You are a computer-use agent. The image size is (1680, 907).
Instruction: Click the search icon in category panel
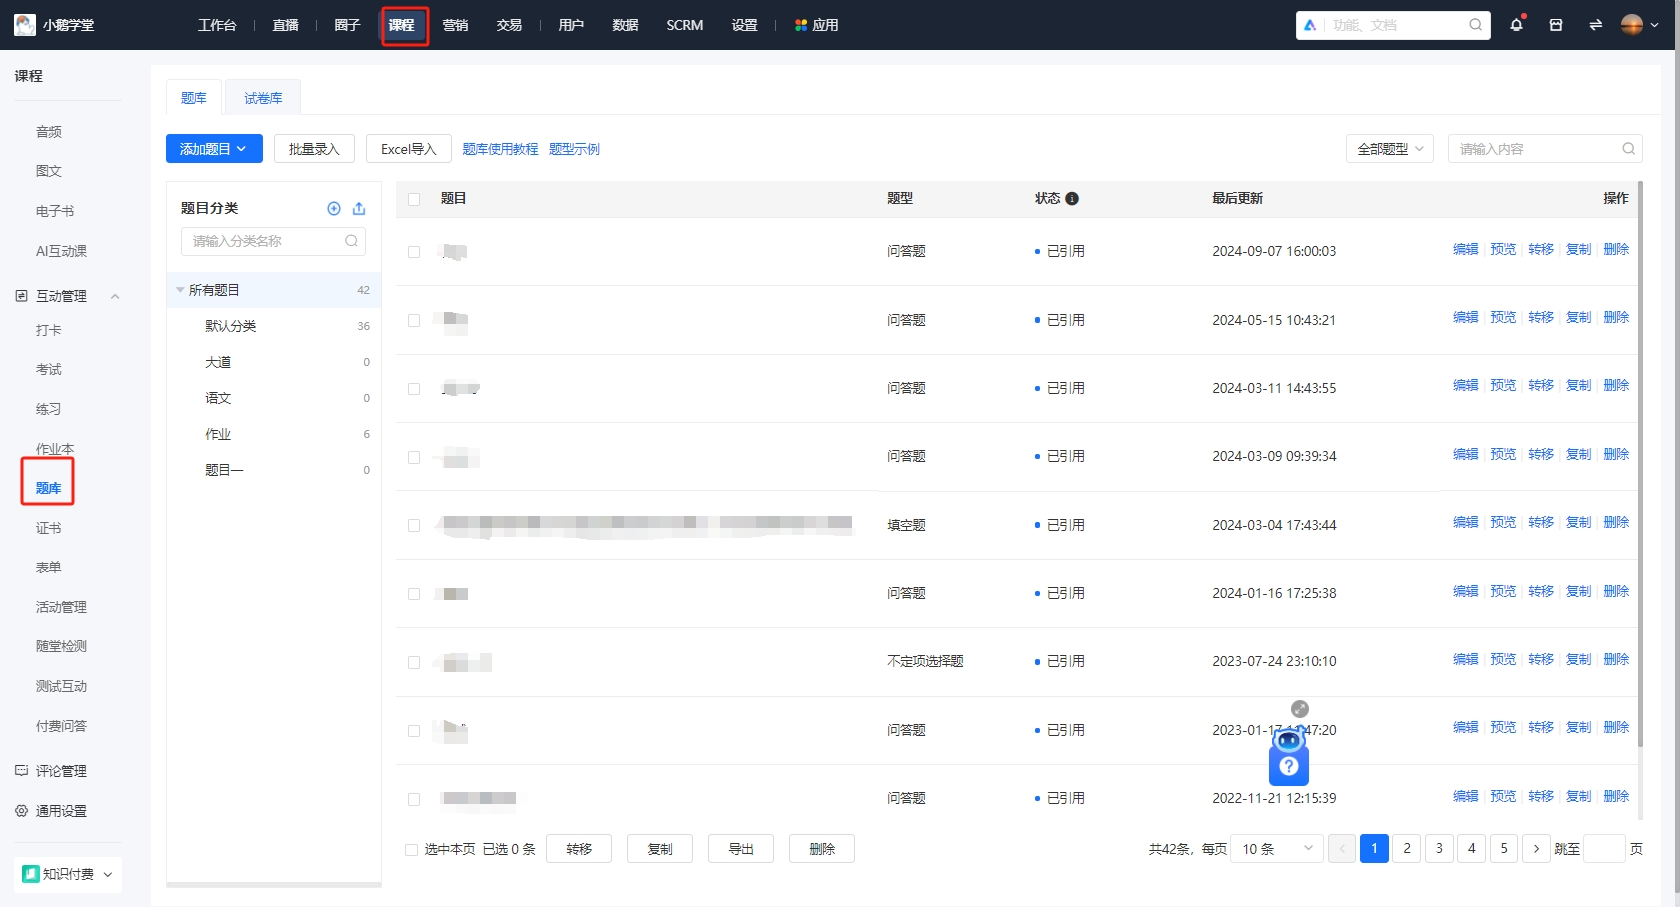pos(351,241)
